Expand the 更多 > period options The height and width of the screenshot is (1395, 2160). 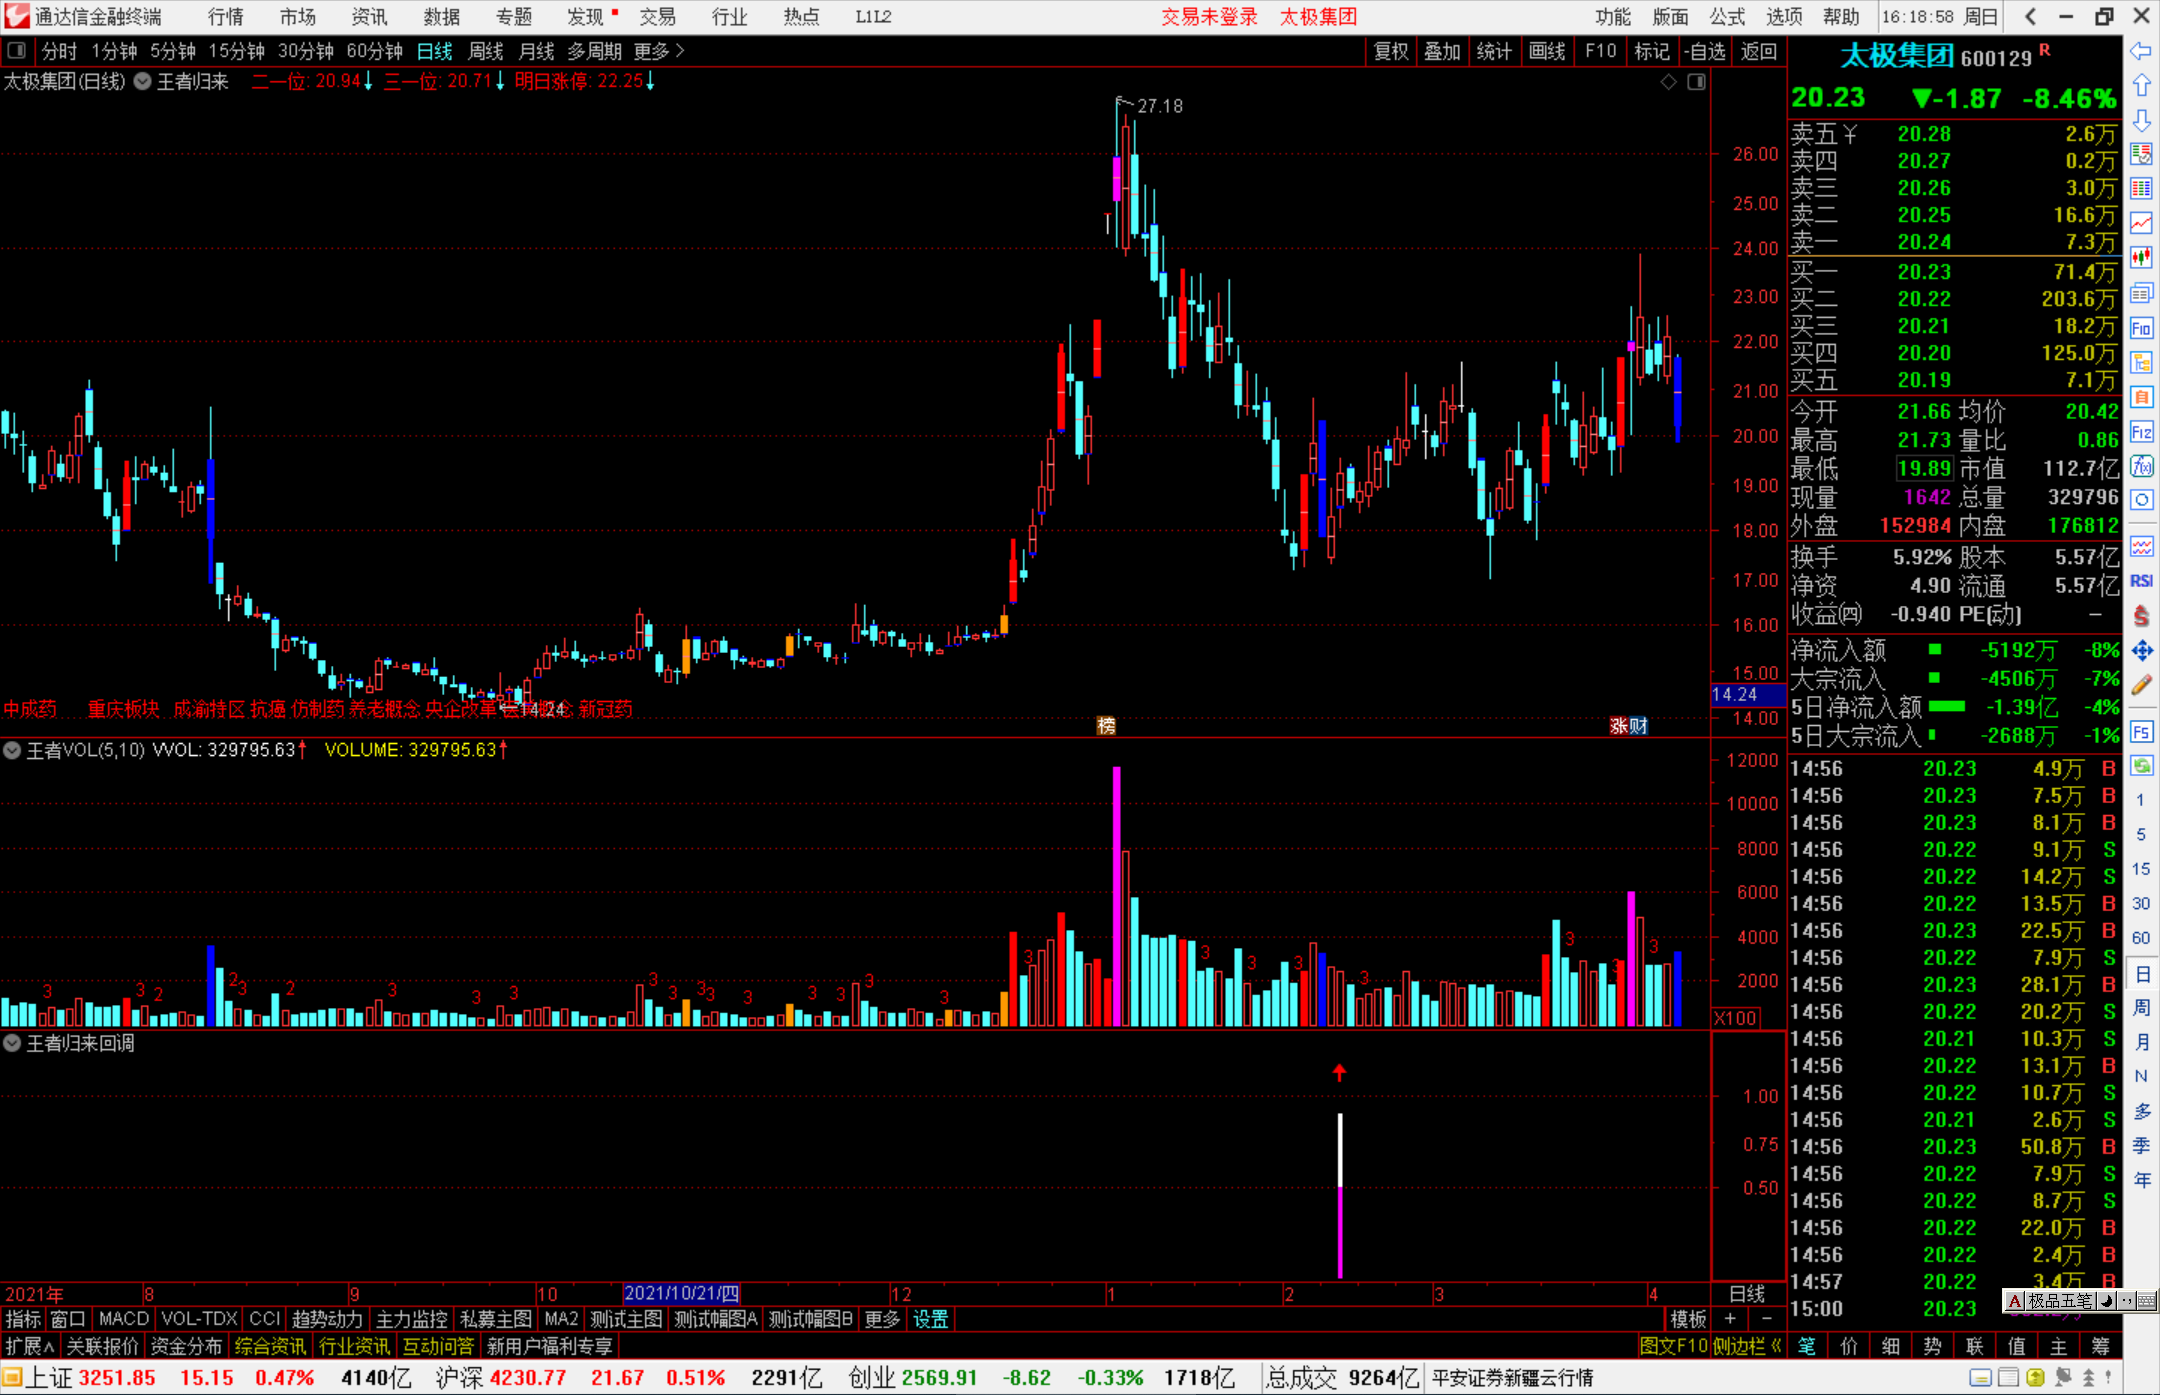[659, 51]
